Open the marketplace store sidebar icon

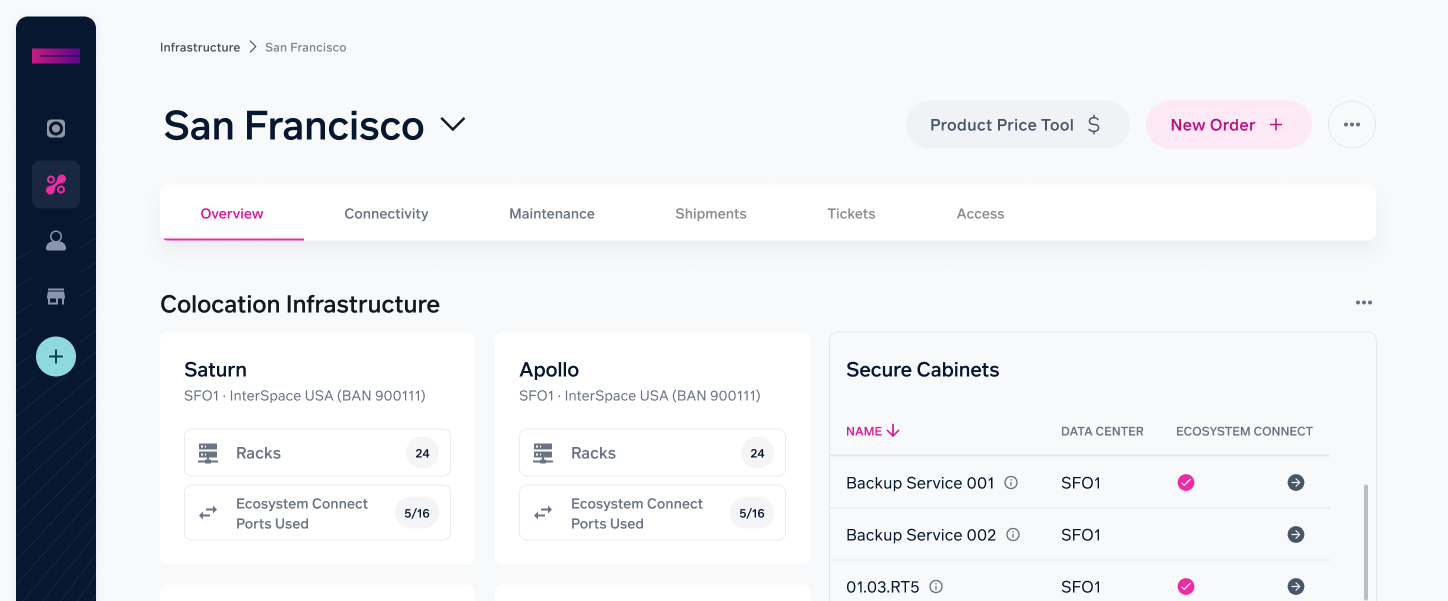click(x=56, y=296)
